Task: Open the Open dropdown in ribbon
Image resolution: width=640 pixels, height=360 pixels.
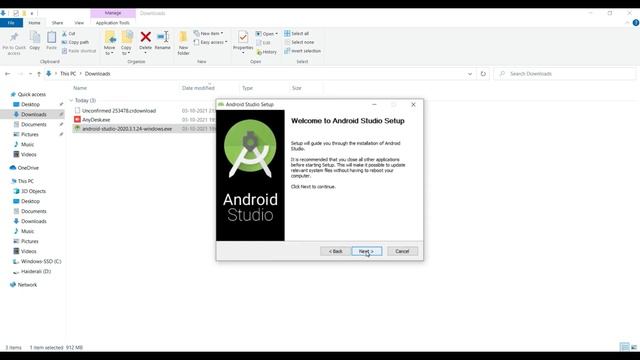Action: click(x=267, y=33)
